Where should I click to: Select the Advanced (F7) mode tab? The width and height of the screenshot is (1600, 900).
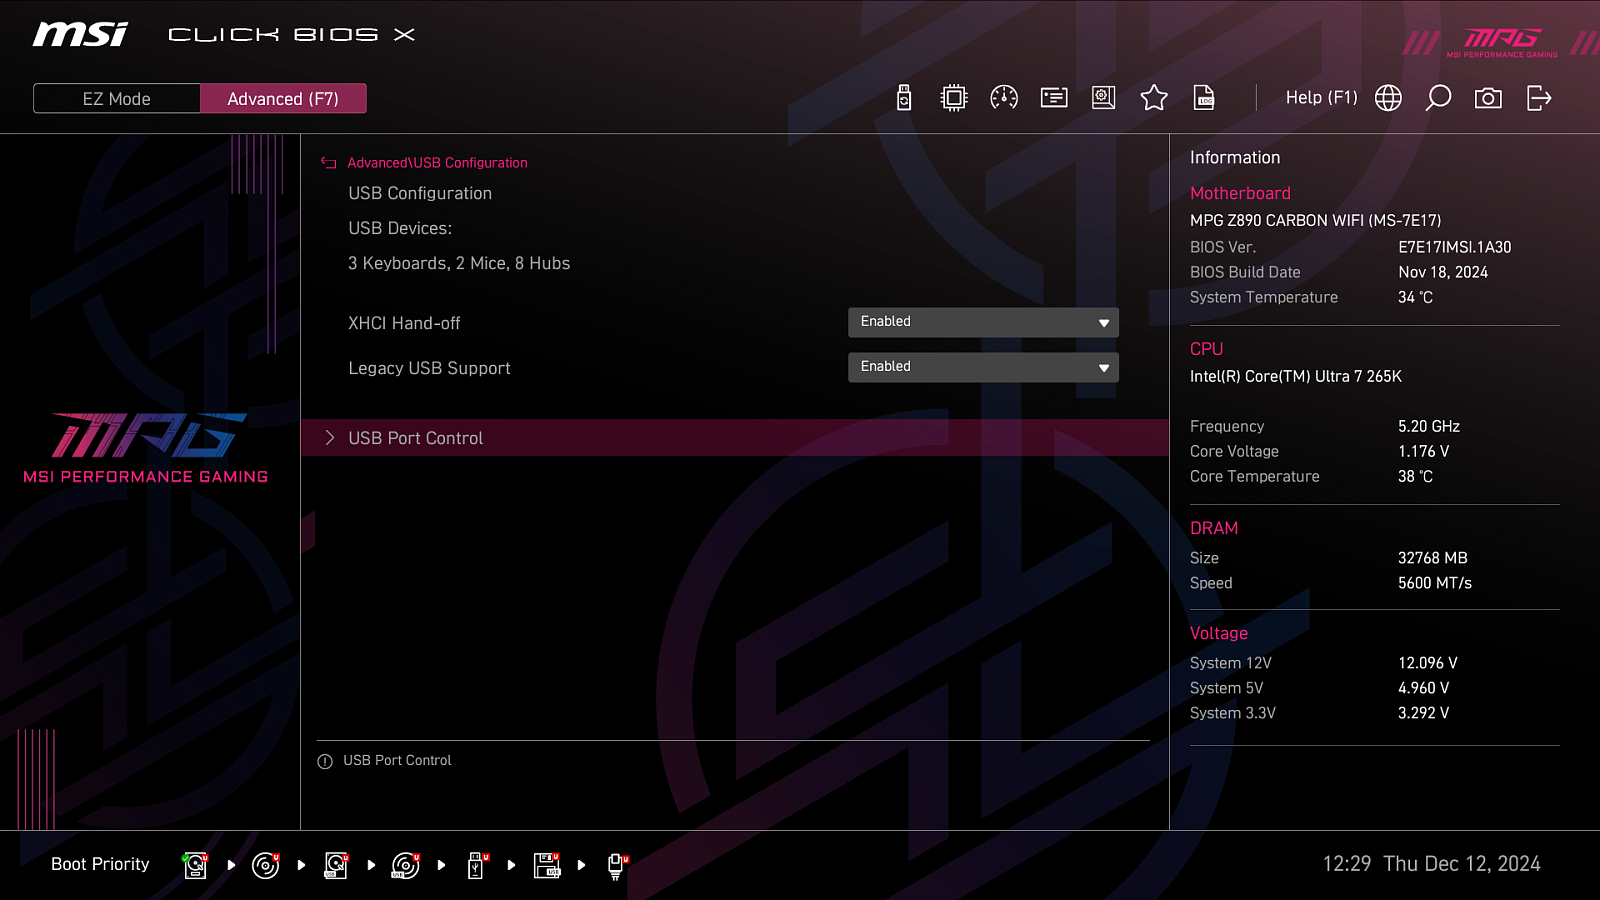(x=283, y=99)
